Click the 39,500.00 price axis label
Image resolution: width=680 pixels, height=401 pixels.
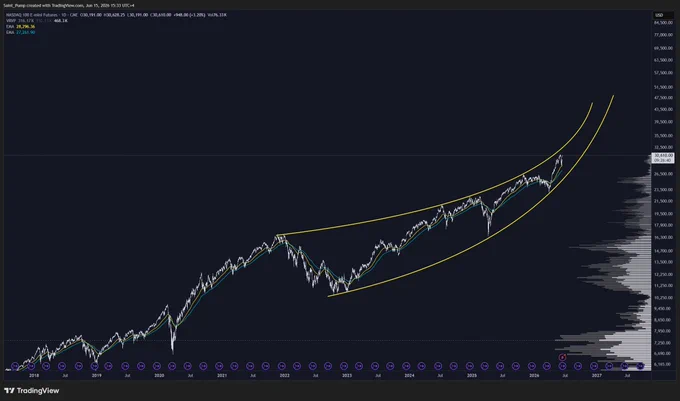click(x=663, y=122)
